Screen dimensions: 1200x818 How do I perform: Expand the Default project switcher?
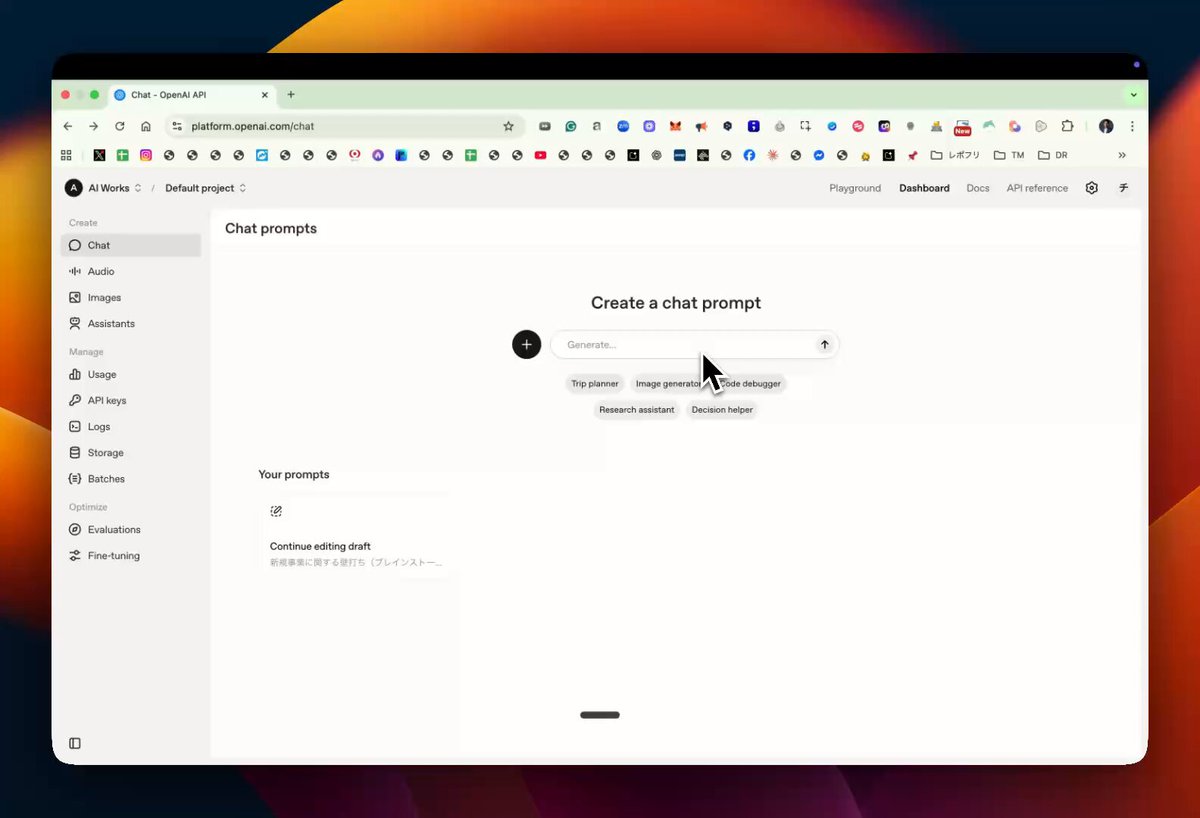click(205, 188)
